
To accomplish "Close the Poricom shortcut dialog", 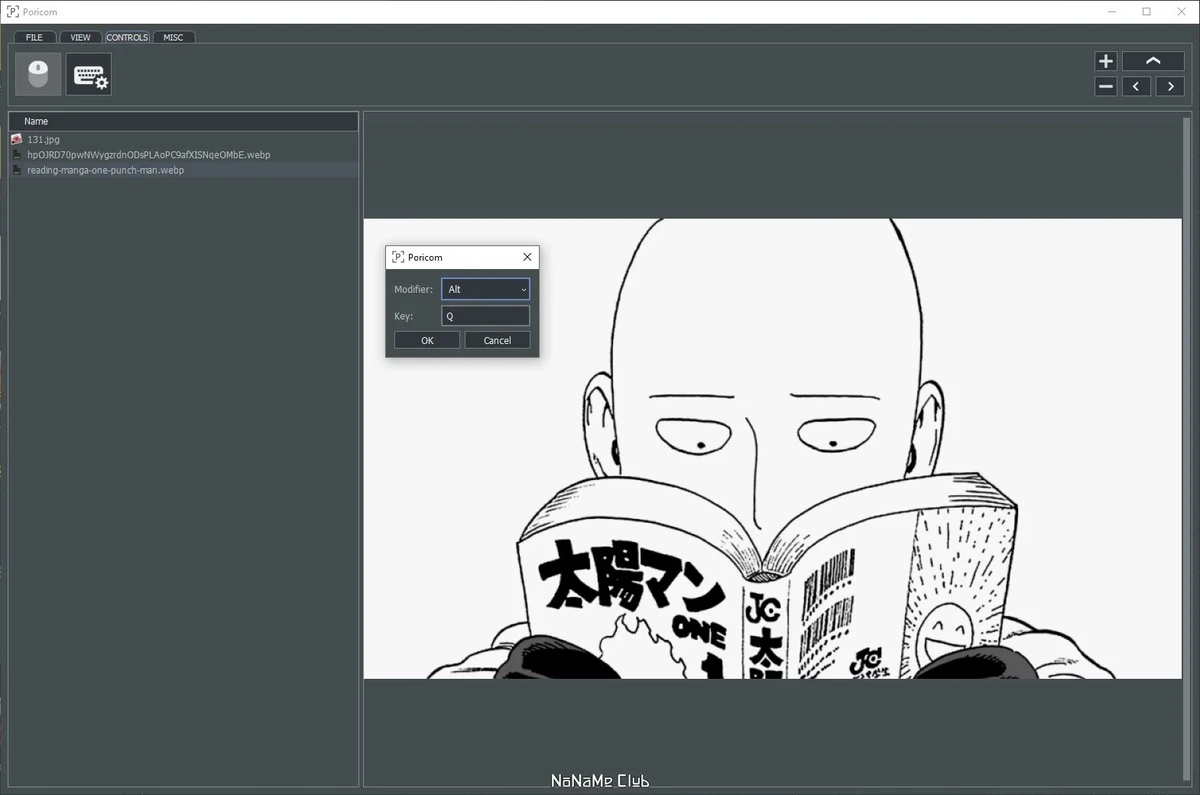I will tap(527, 257).
